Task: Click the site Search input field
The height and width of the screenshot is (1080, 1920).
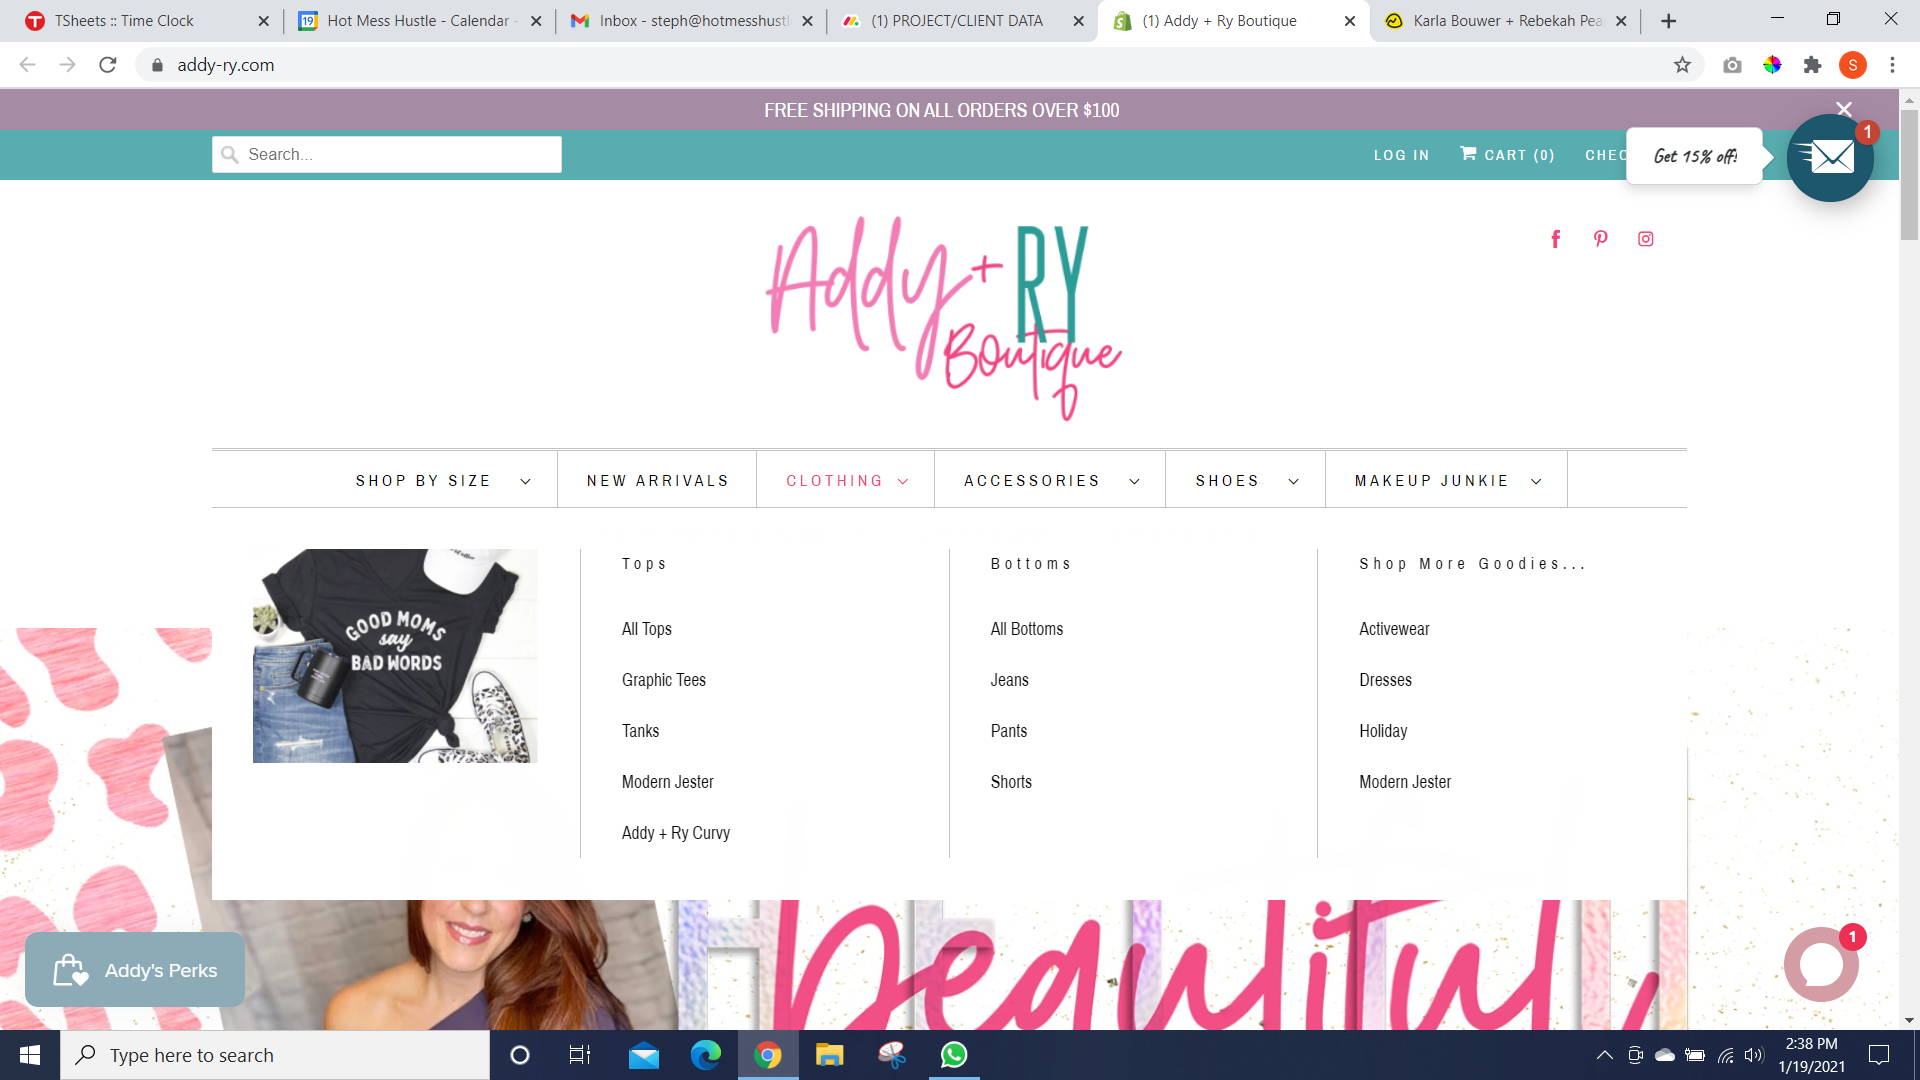Action: point(387,154)
